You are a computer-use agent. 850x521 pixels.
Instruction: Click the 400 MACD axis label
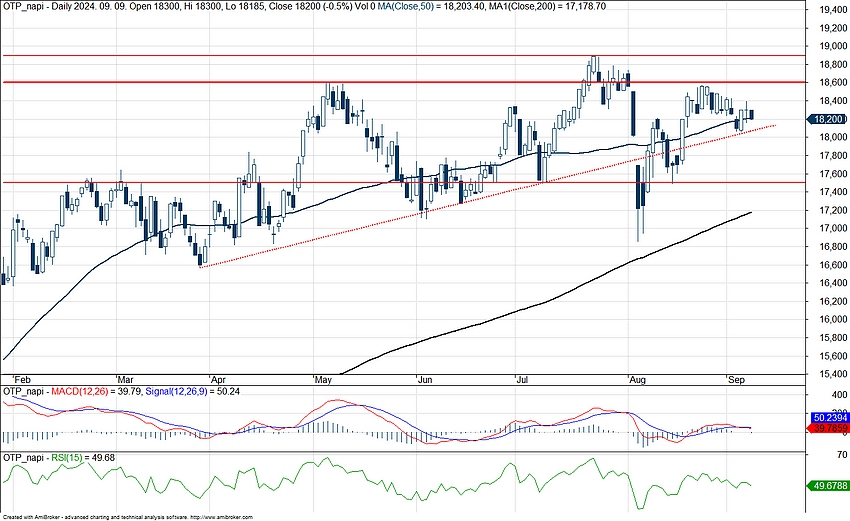[x=841, y=395]
